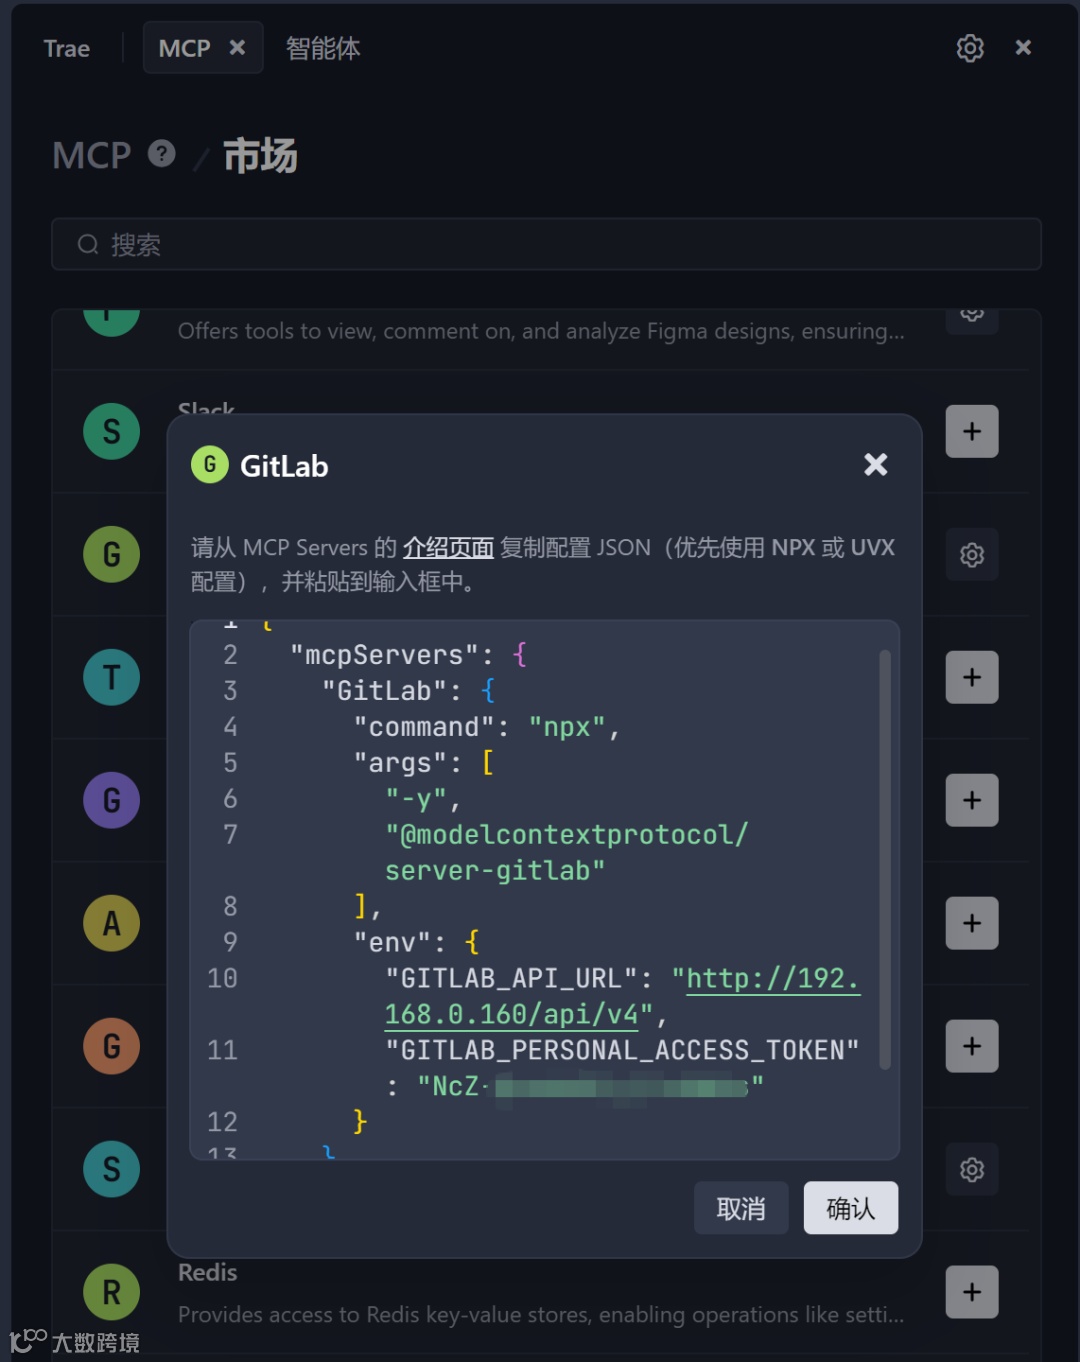Open the 介绍页面 link in dialog
The width and height of the screenshot is (1080, 1362).
[x=448, y=547]
